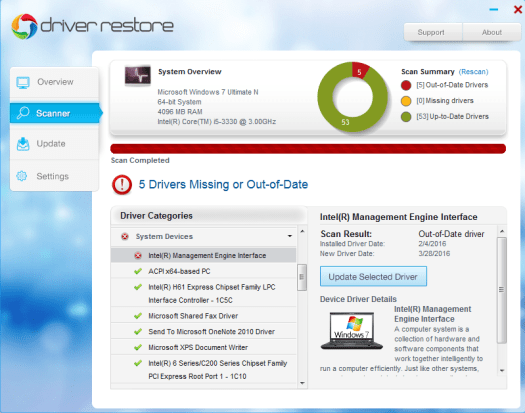Image resolution: width=525 pixels, height=413 pixels.
Task: Select Microsoft Shared Fax Driver item
Action: (204, 316)
